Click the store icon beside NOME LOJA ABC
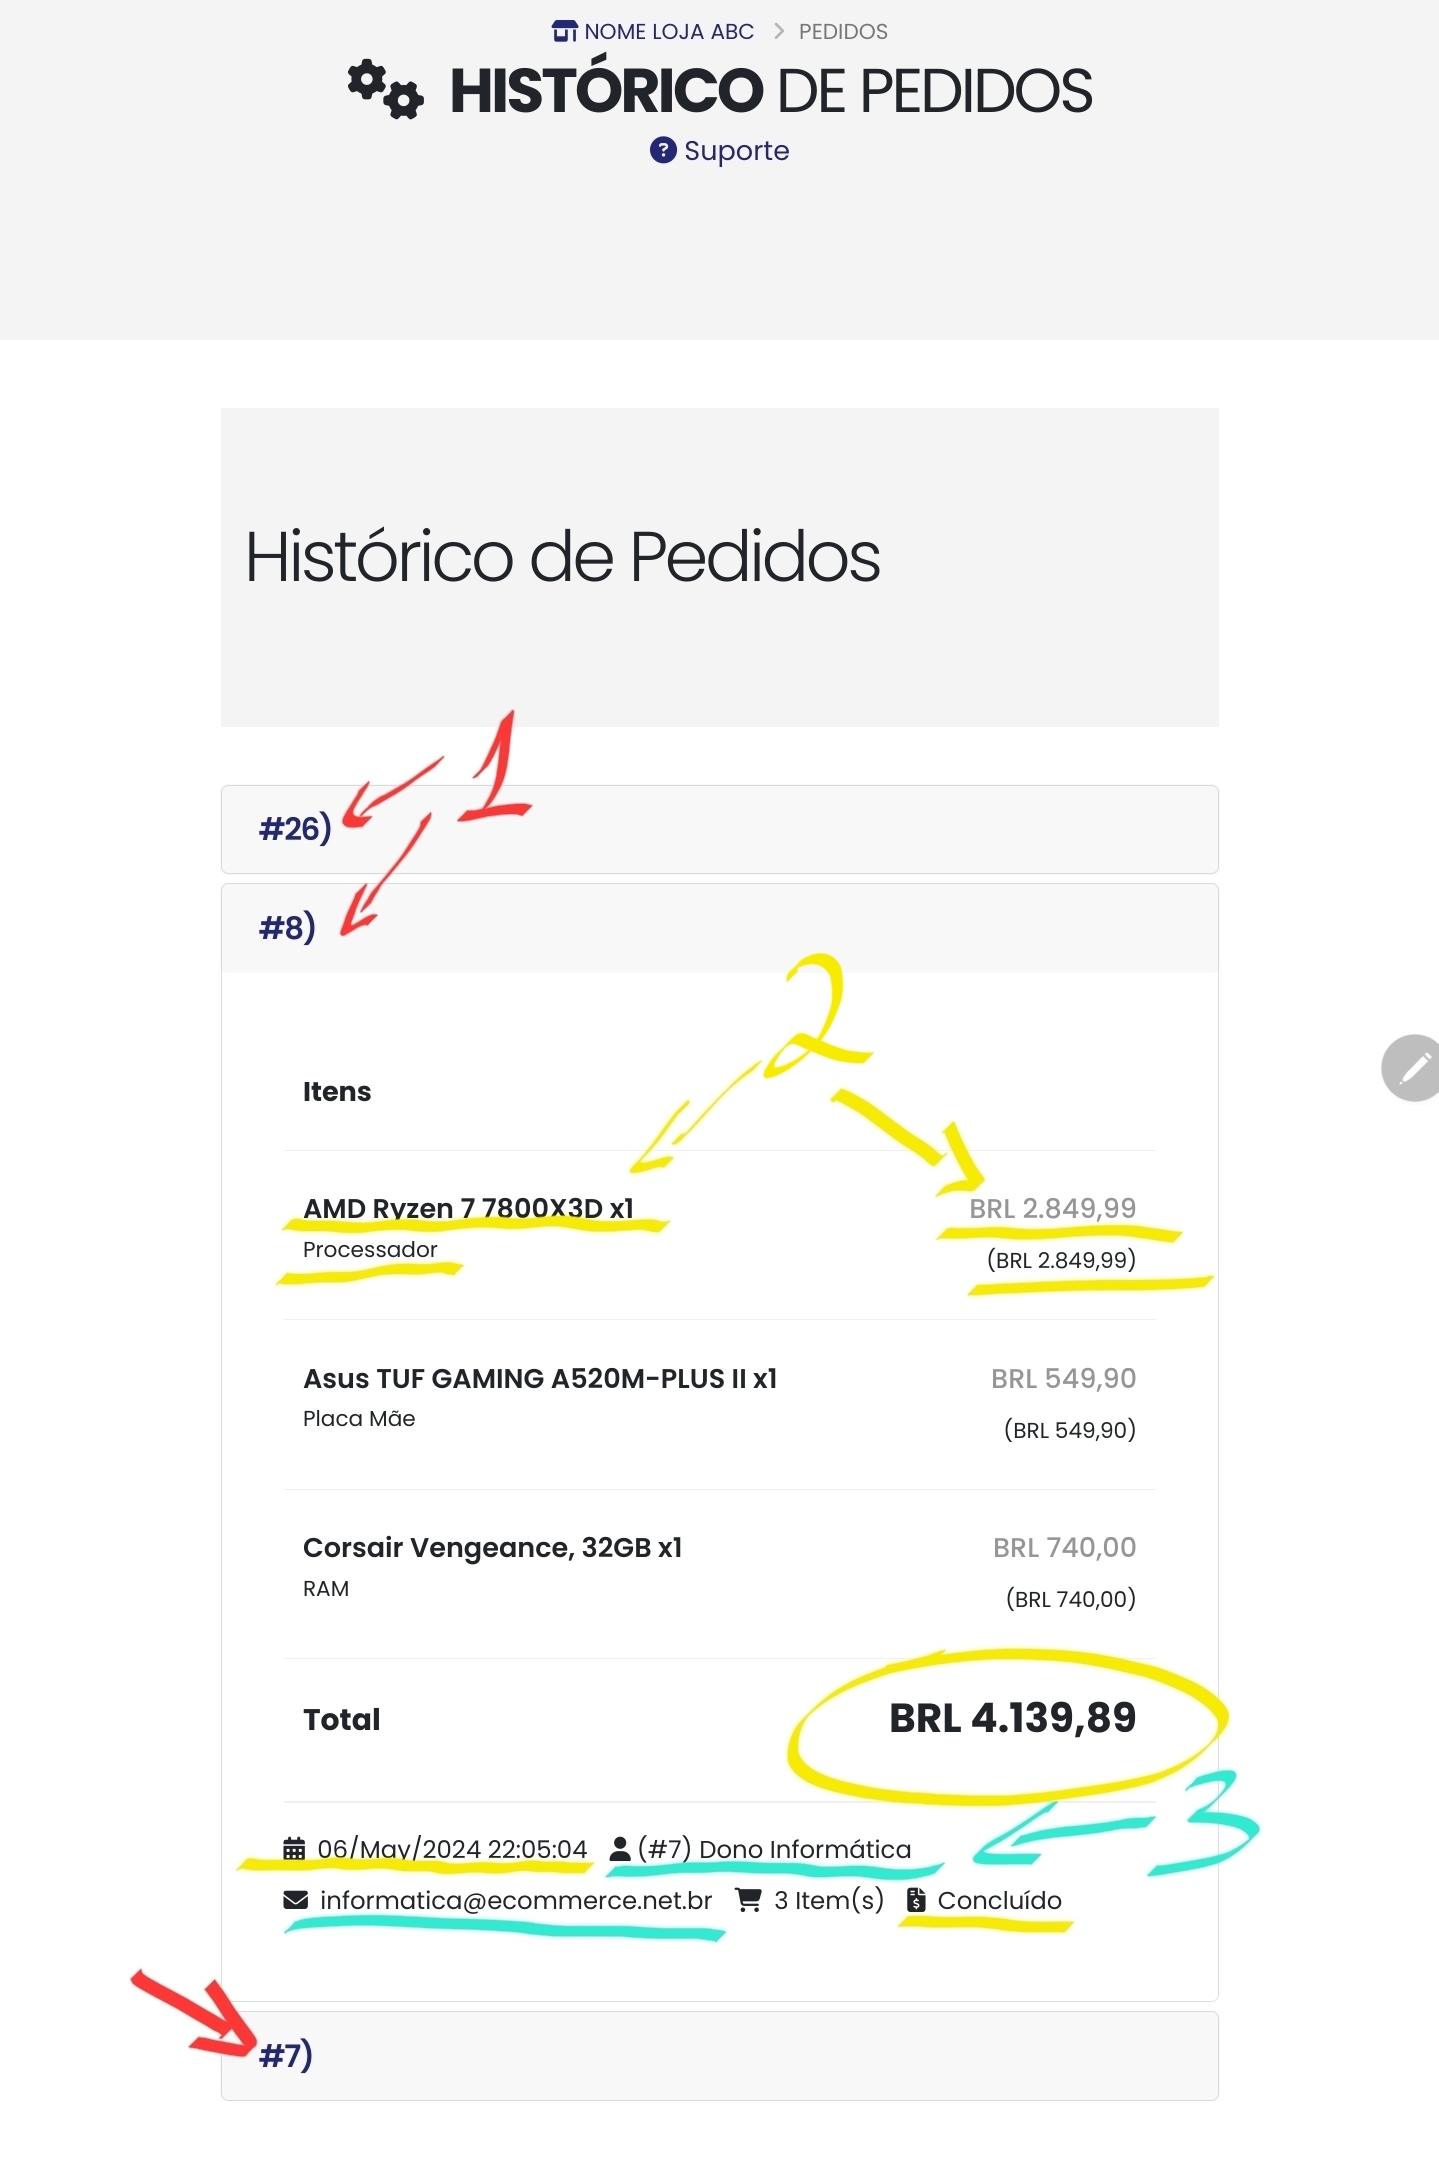1439x2178 pixels. click(564, 31)
